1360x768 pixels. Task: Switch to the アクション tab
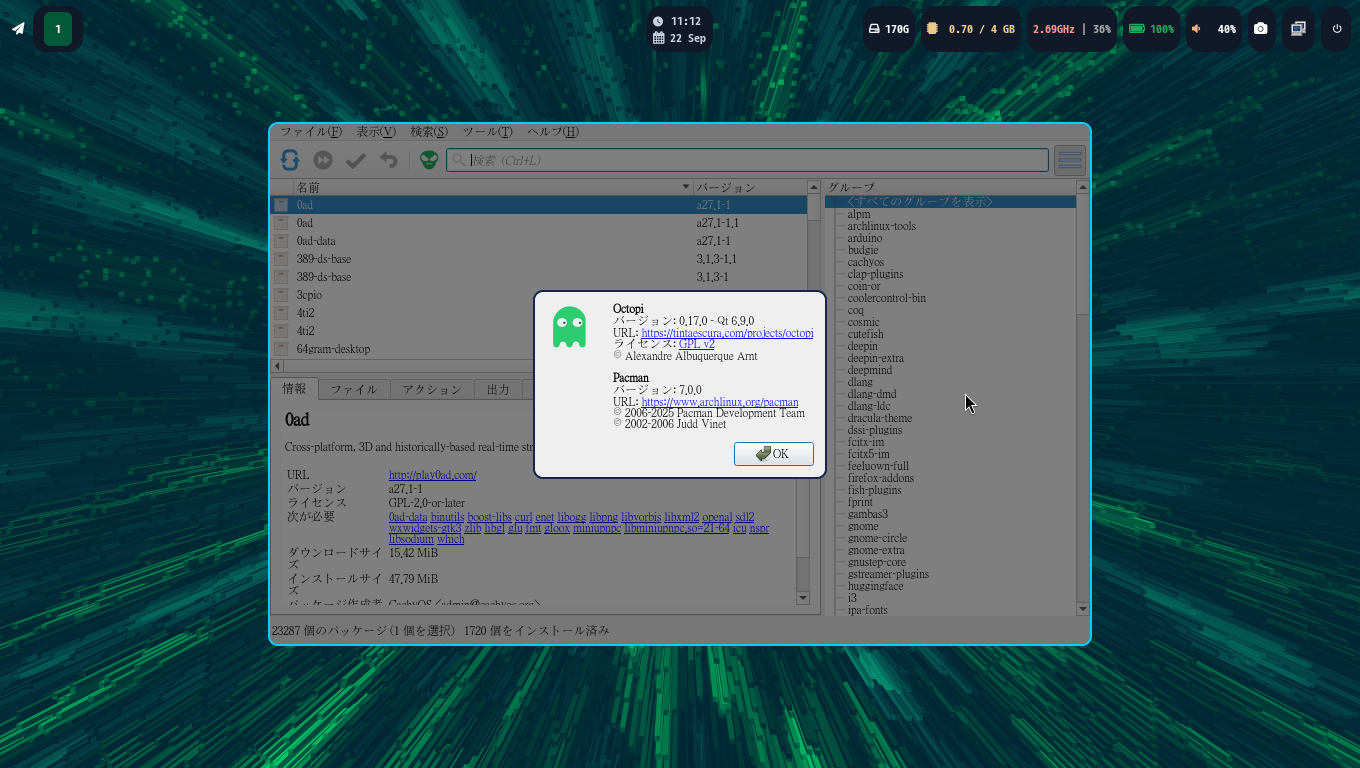pyautogui.click(x=432, y=390)
